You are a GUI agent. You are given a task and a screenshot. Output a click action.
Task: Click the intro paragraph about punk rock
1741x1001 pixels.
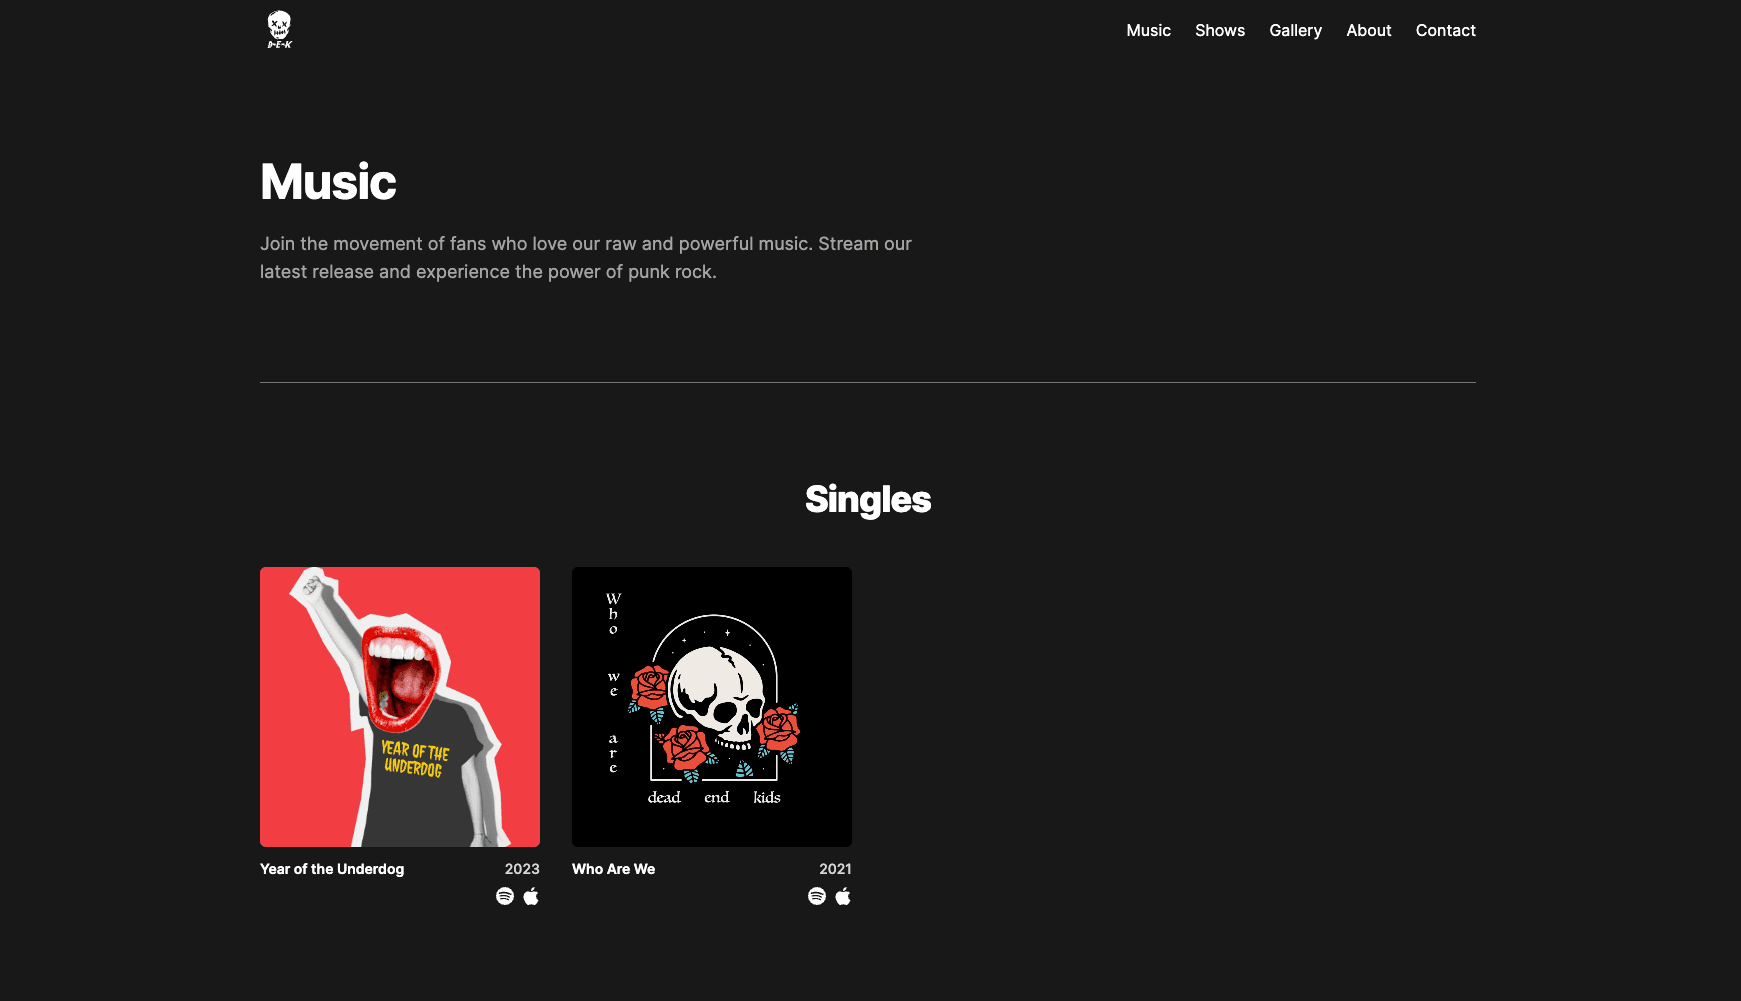(586, 258)
